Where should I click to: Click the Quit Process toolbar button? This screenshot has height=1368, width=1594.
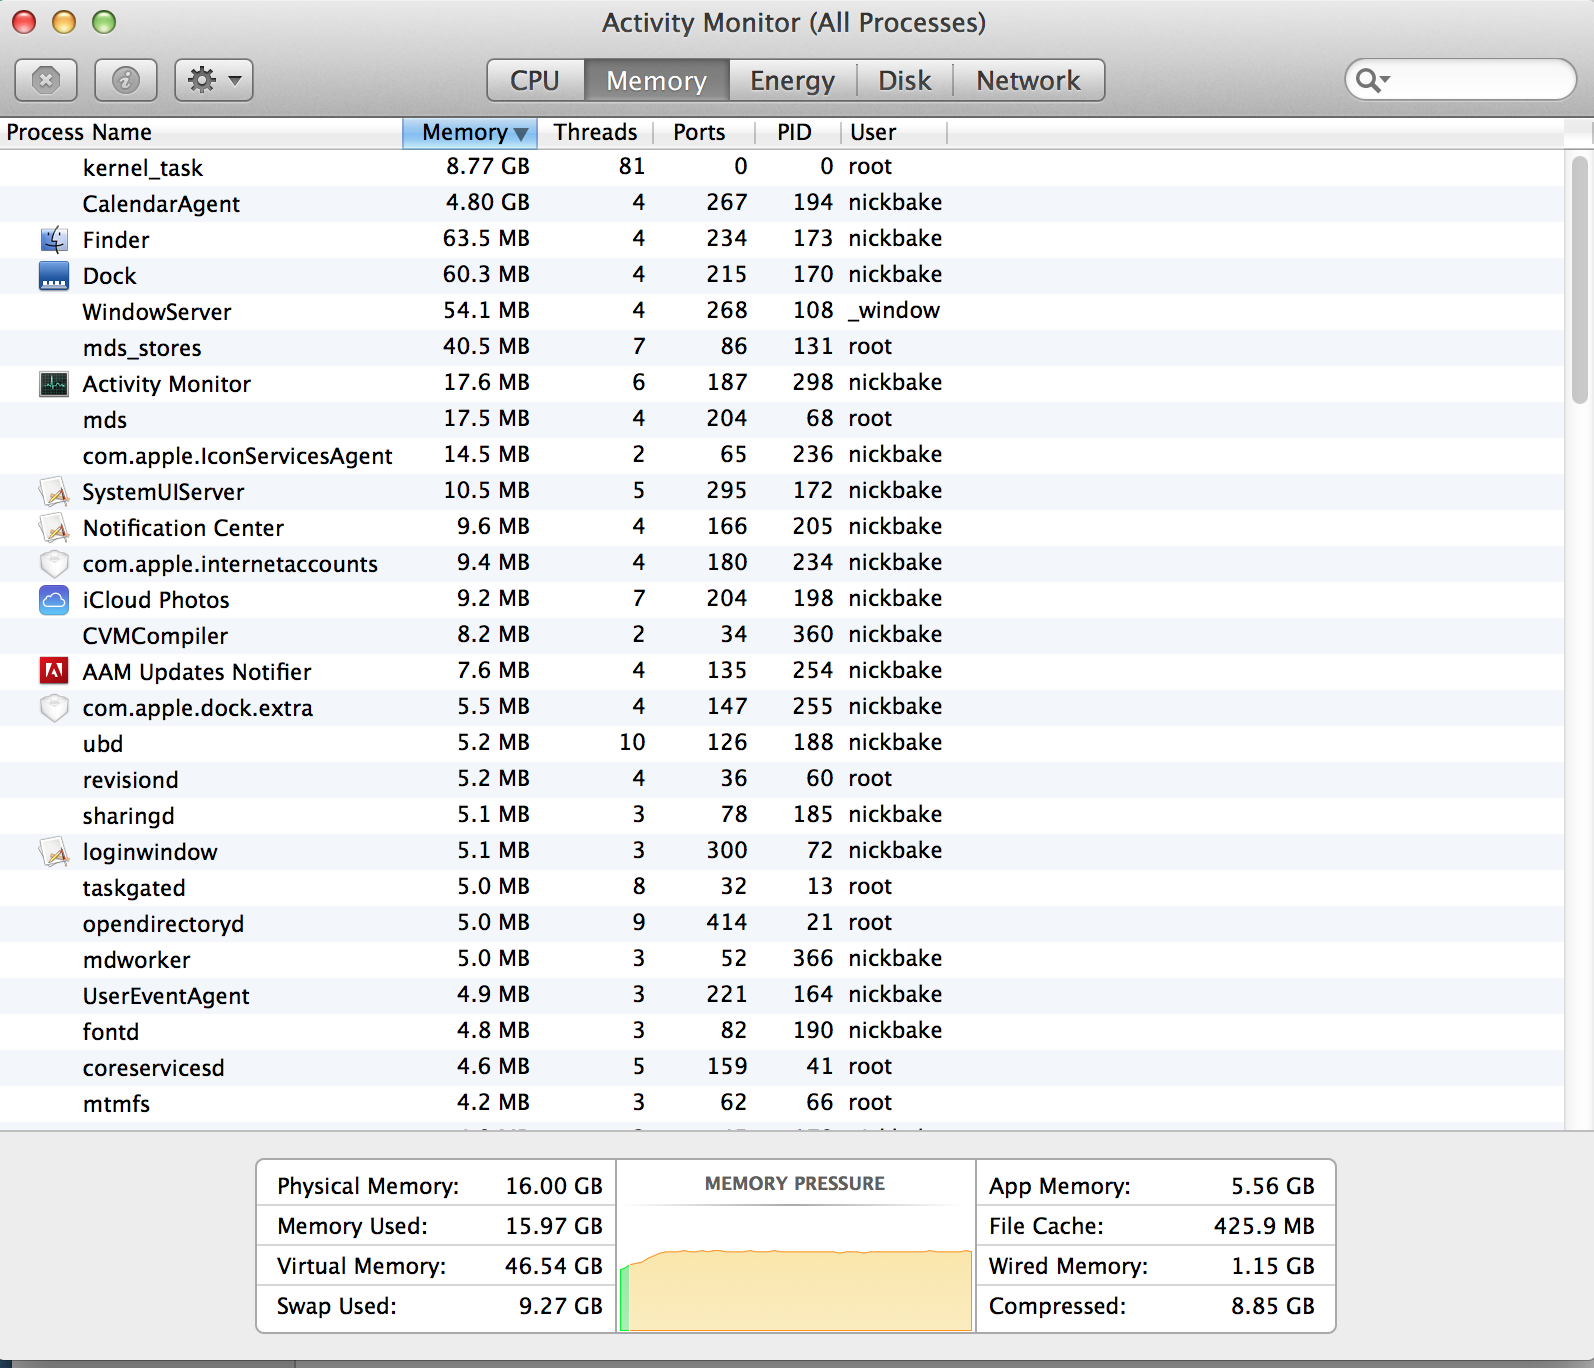click(46, 80)
